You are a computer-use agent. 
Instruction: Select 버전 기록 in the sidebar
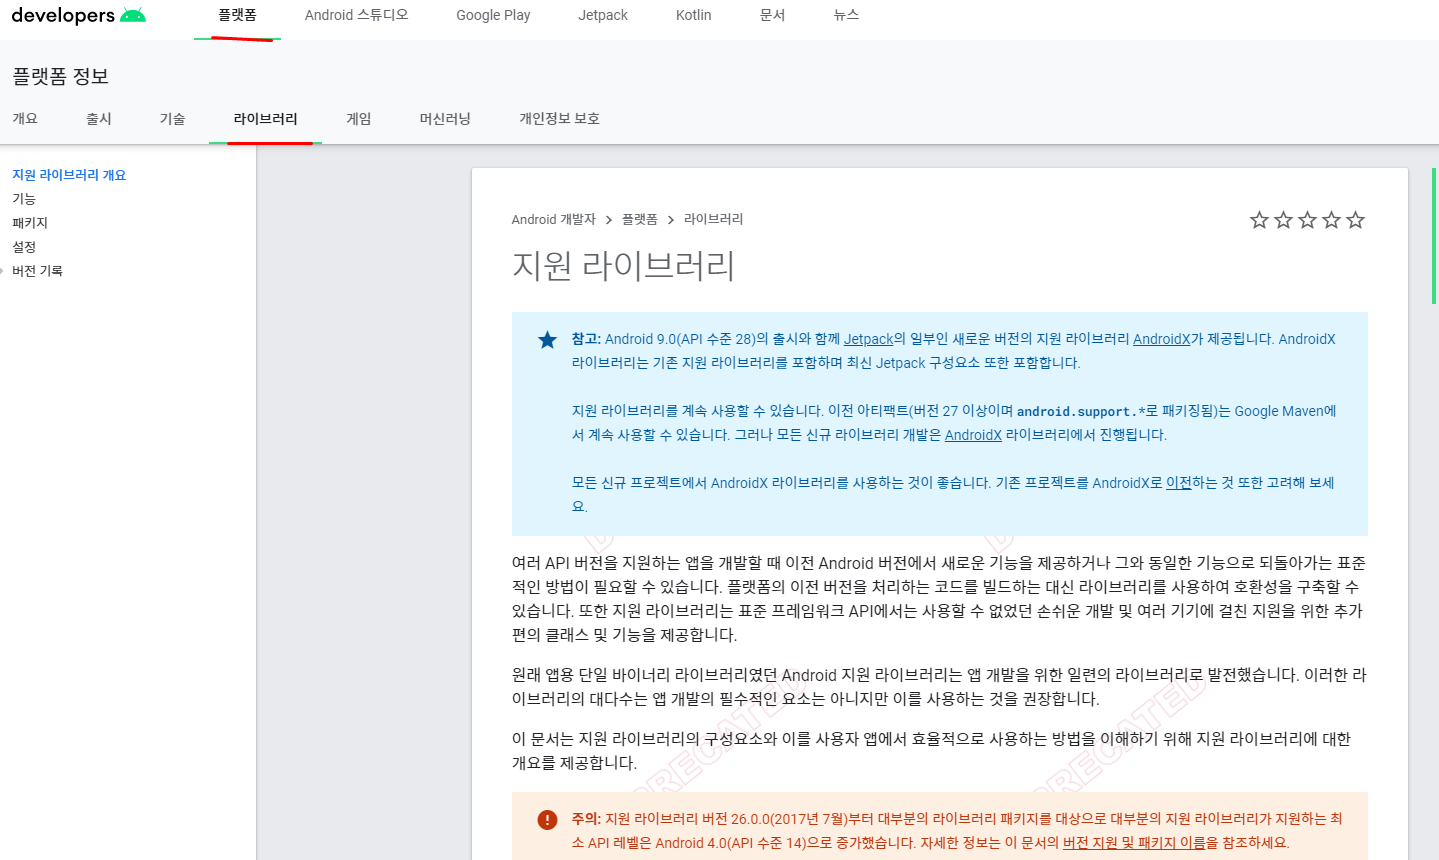(37, 271)
